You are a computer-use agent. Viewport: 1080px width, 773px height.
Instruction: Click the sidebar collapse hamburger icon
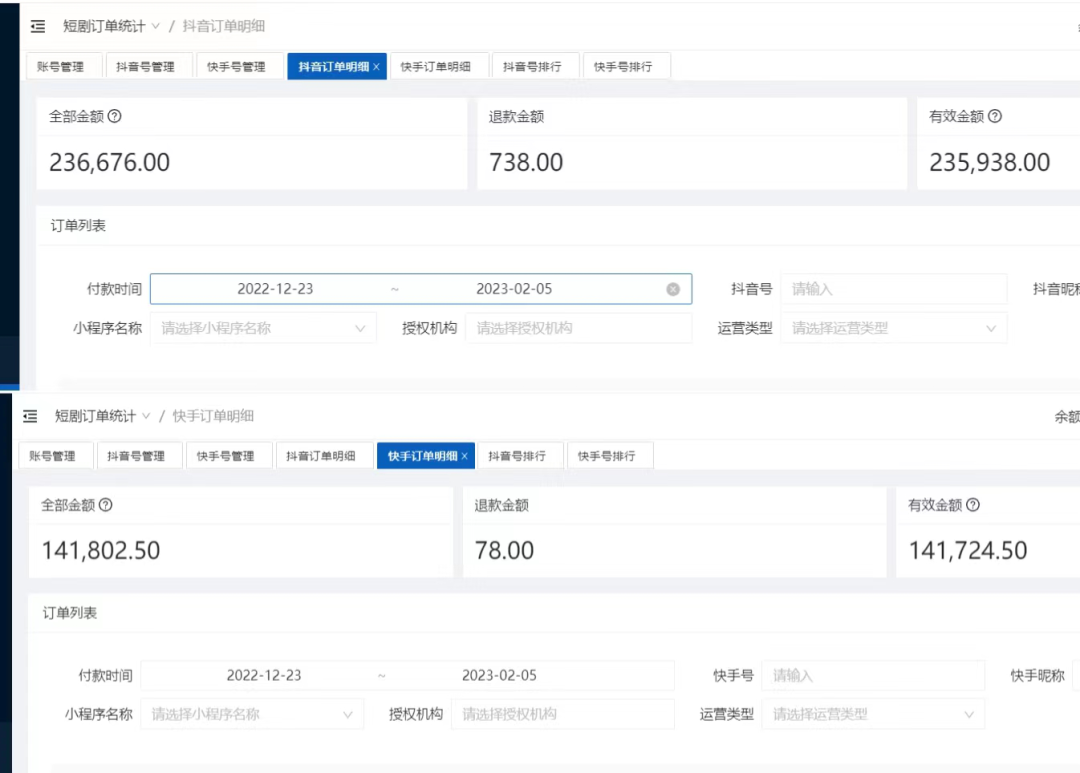pyautogui.click(x=37, y=25)
